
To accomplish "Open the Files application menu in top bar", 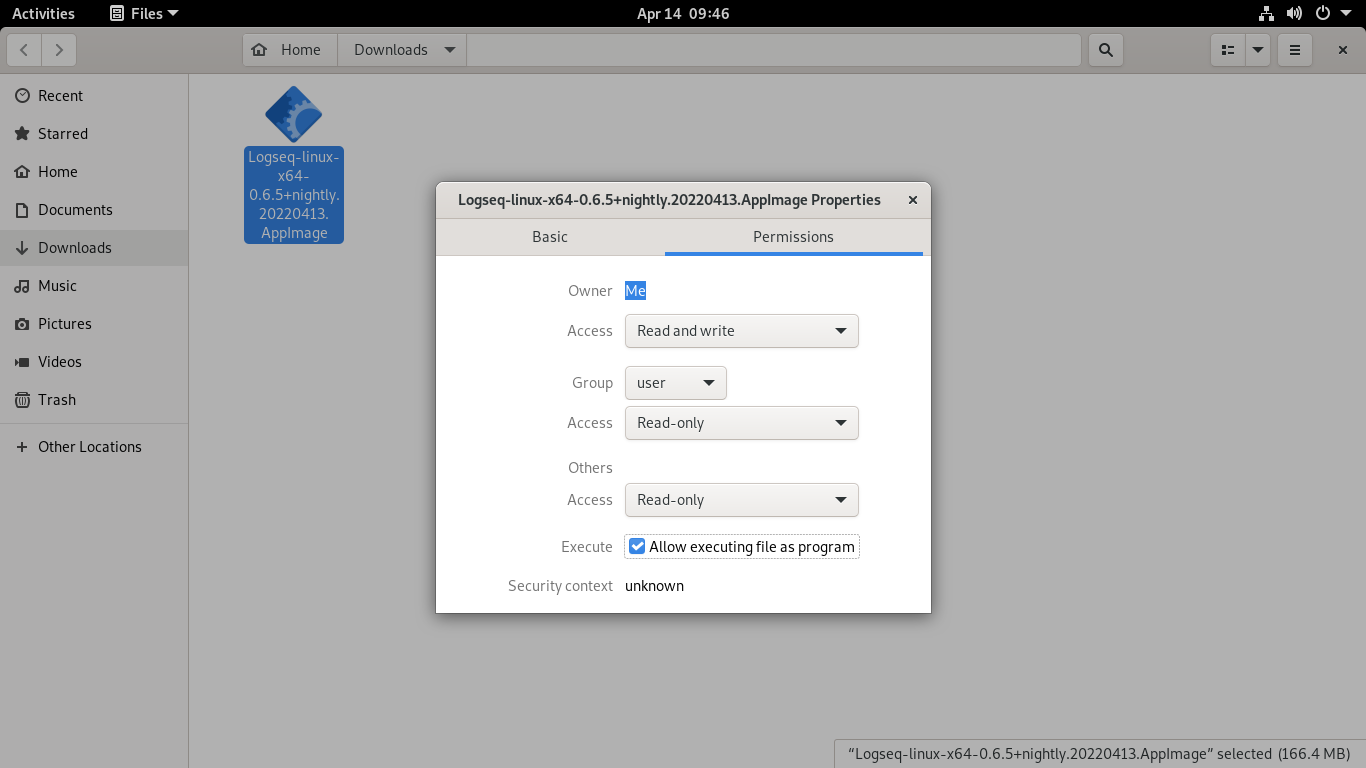I will [144, 13].
